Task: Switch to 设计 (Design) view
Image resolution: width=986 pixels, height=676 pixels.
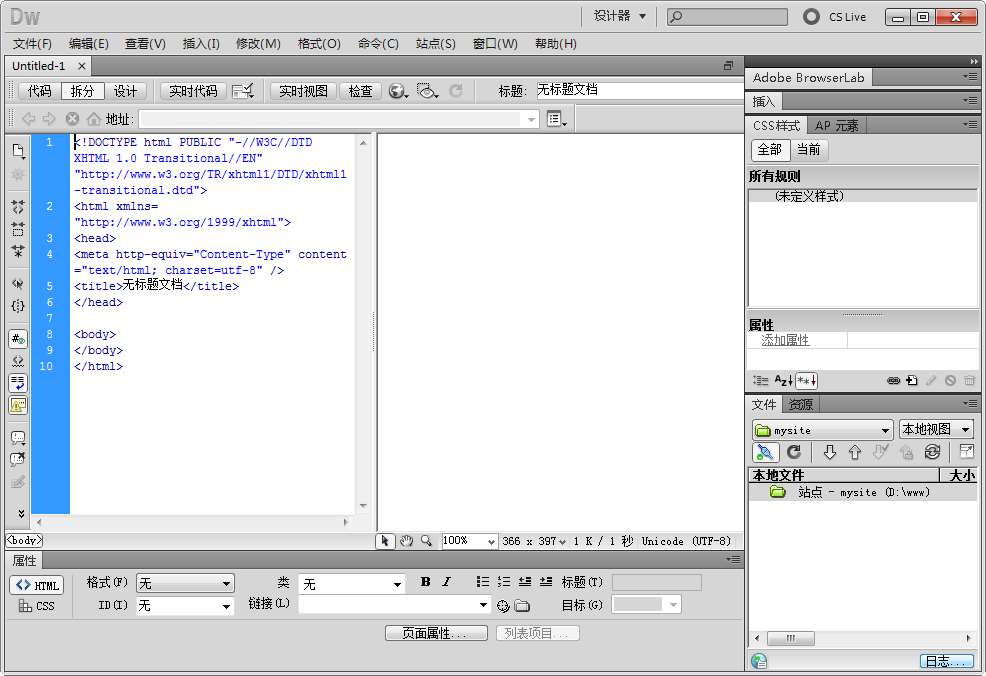Action: 125,91
